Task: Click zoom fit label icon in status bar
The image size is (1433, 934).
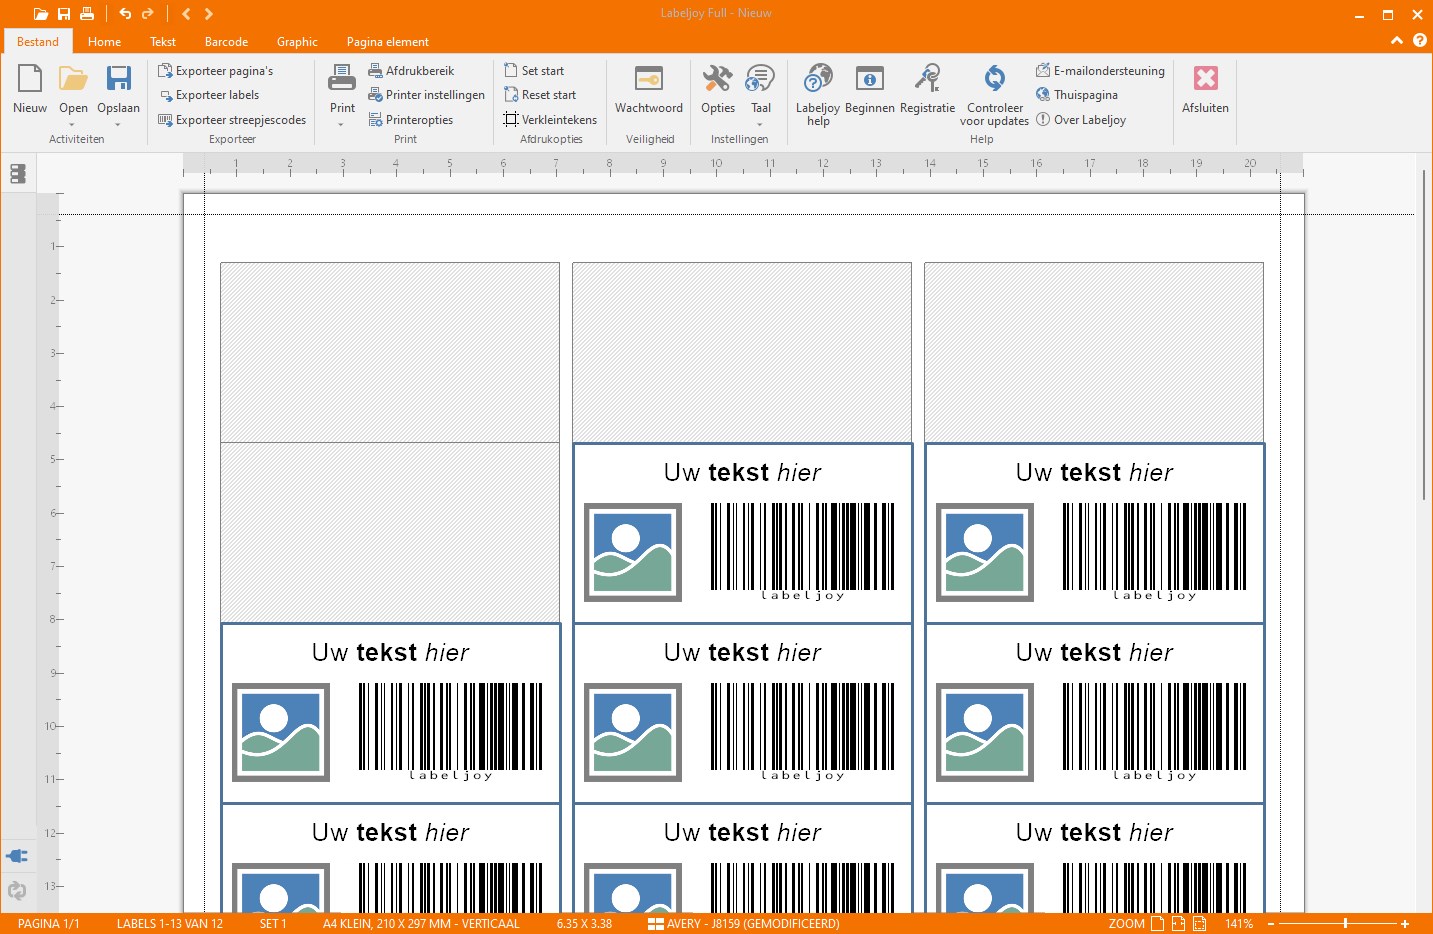Action: point(1200,924)
